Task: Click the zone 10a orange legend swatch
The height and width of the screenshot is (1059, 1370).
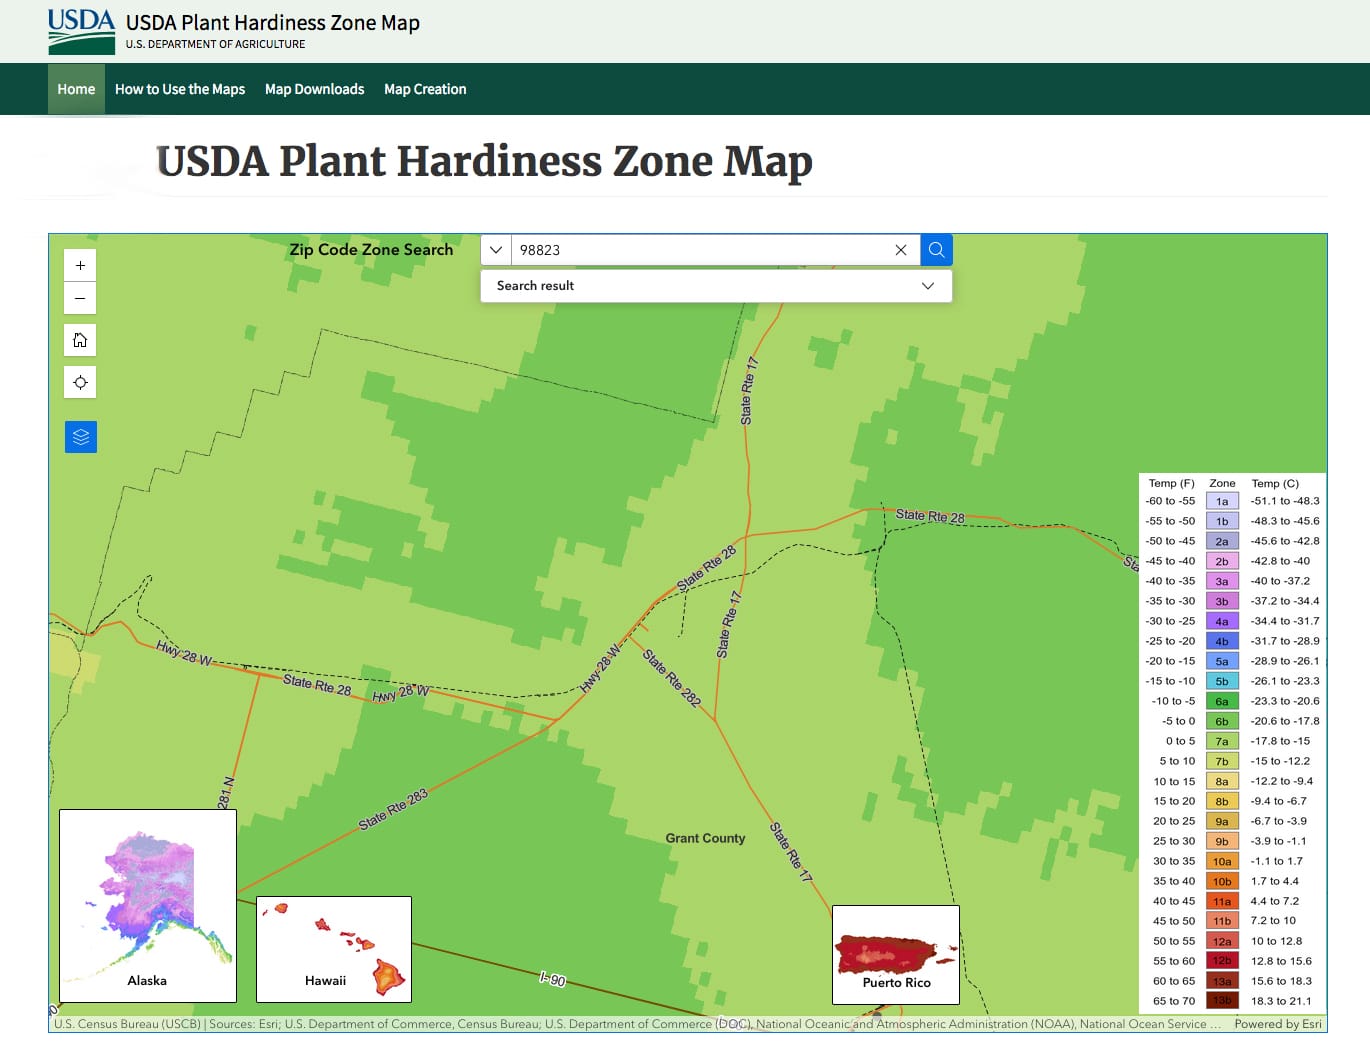Action: point(1222,861)
